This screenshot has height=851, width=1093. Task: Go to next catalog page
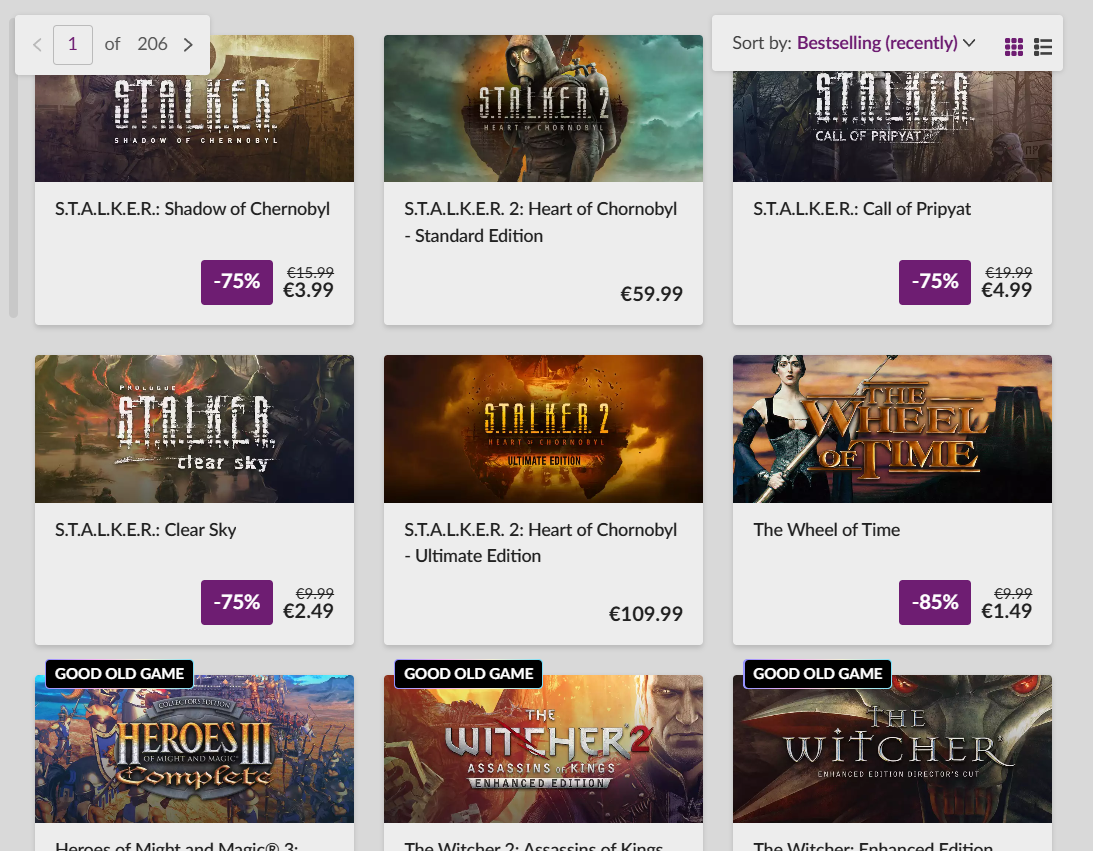pos(188,44)
